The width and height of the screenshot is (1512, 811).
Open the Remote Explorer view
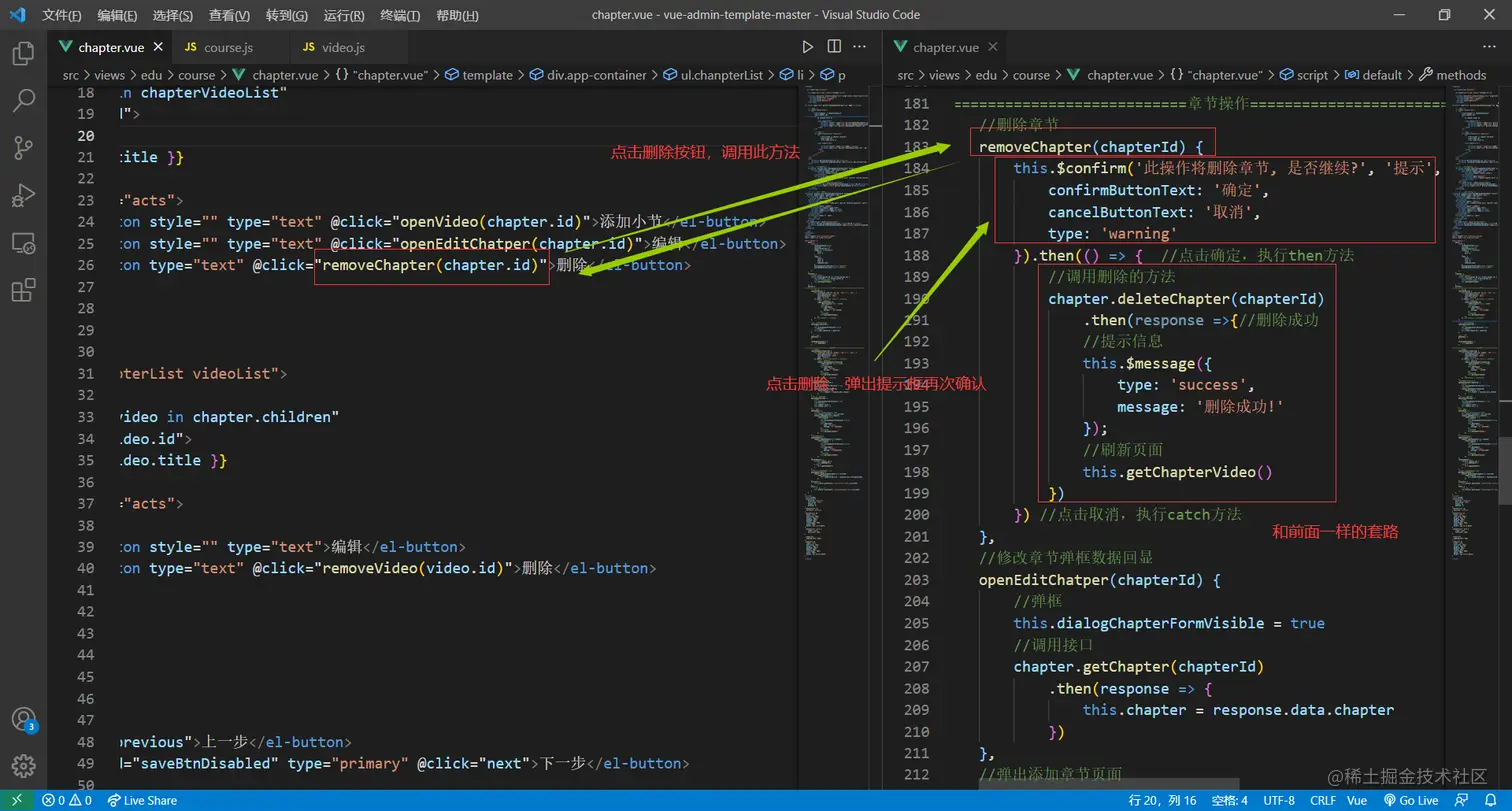tap(23, 243)
